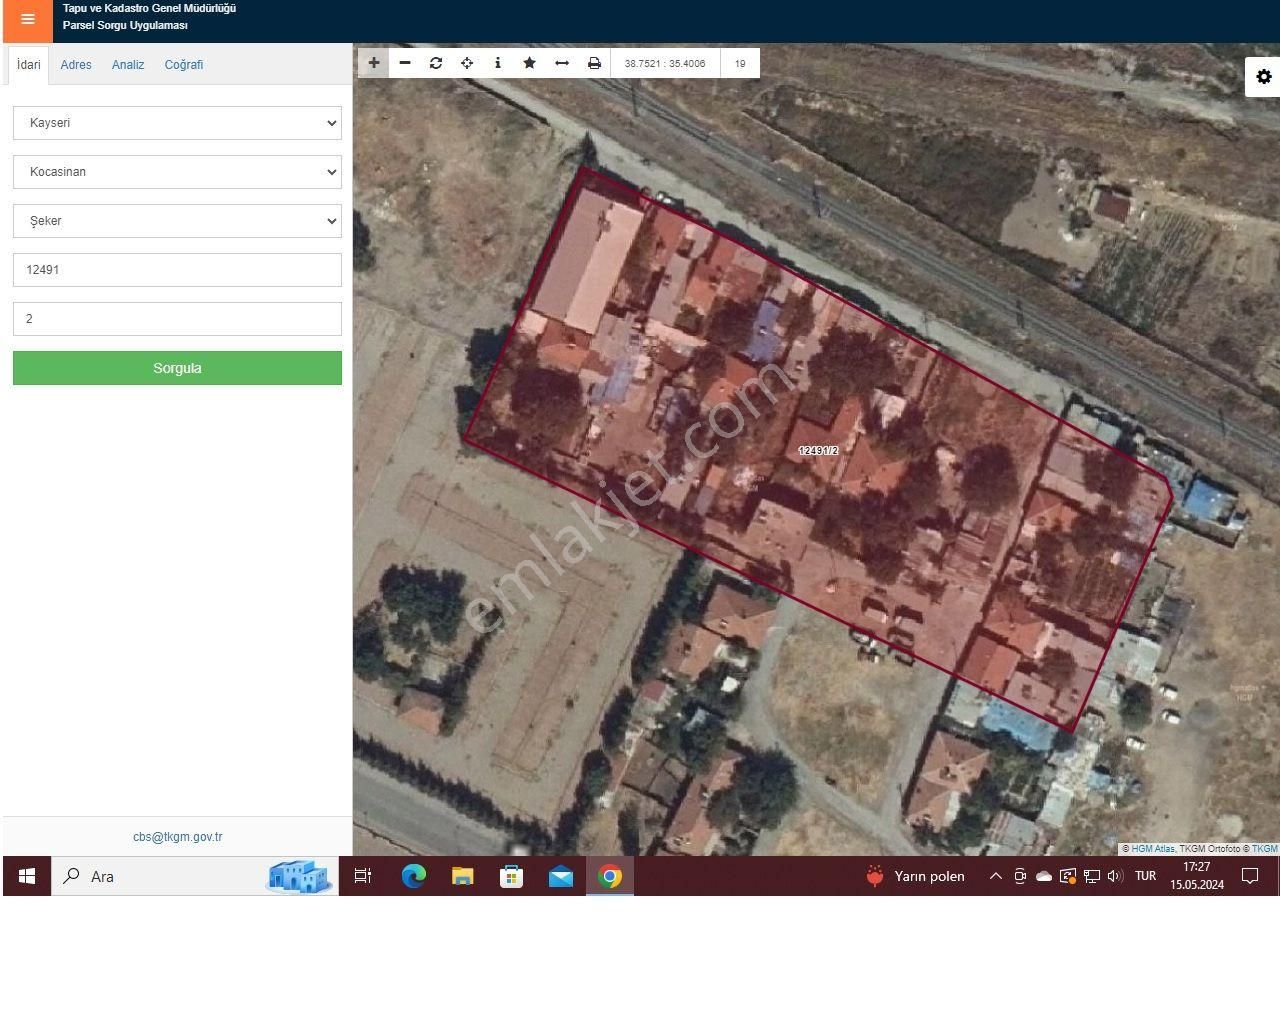
Task: Click the 38.7521 : 35.4006 coordinate display
Action: tap(665, 63)
